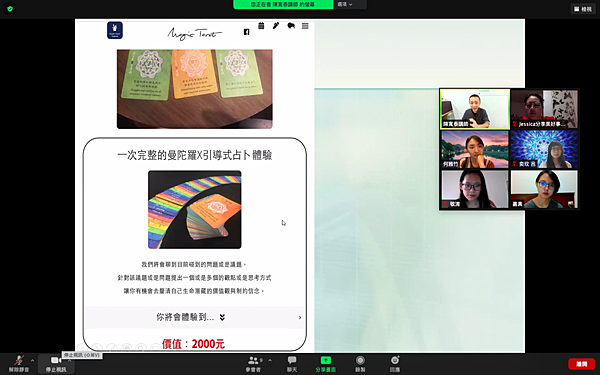Viewport: 600px width, 375px height.
Task: Start recording with the Record icon
Action: 360,364
